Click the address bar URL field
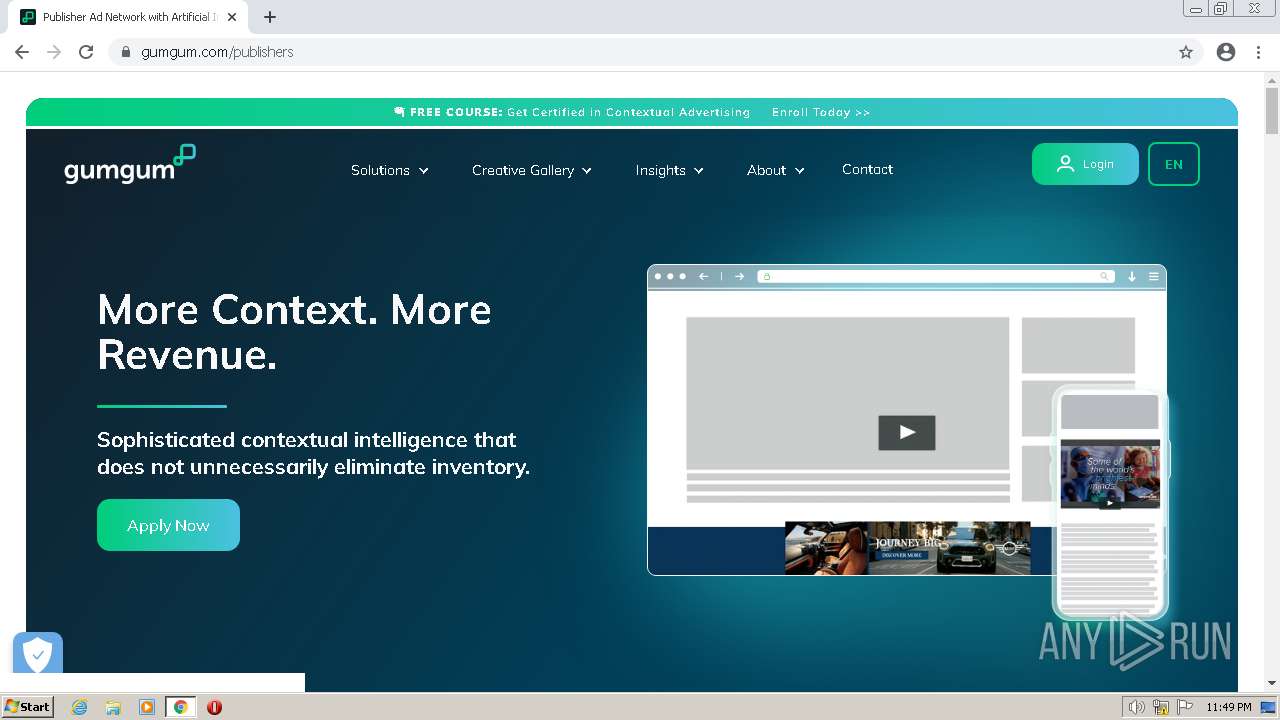Image resolution: width=1280 pixels, height=720 pixels. [655, 52]
